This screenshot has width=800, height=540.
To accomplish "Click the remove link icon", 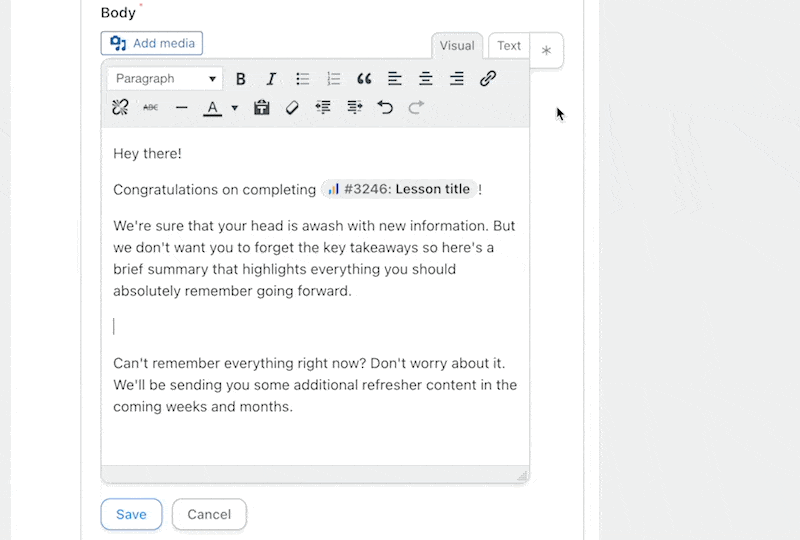I will (120, 107).
